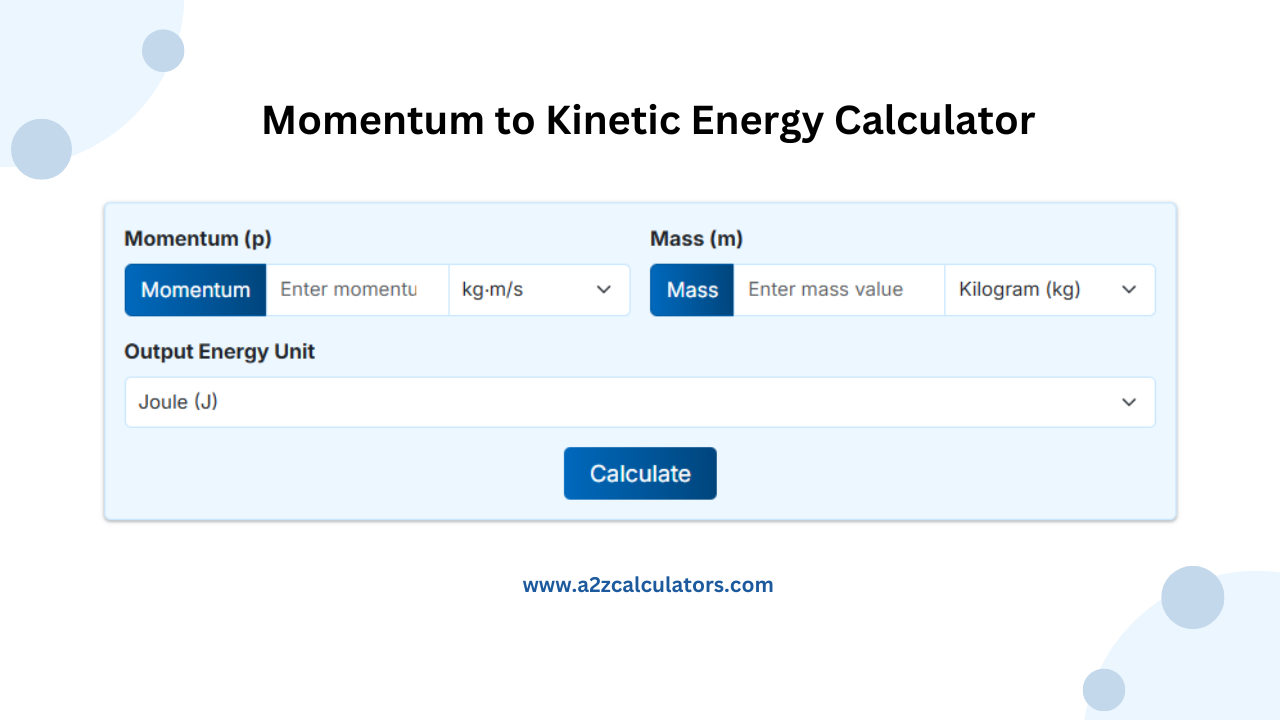The width and height of the screenshot is (1280, 720).
Task: Expand the mass unit selector chevron
Action: [1129, 290]
